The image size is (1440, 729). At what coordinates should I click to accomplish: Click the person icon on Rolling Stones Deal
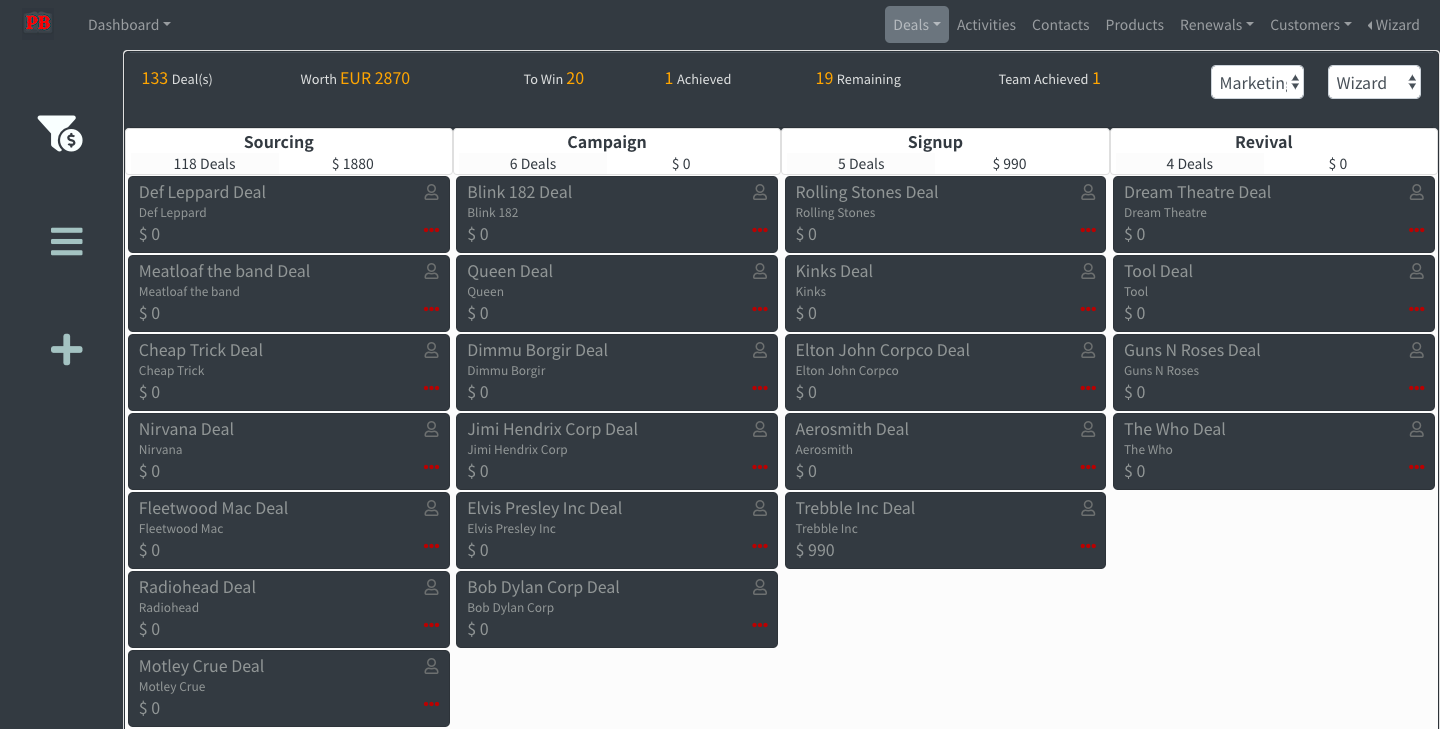(1088, 192)
